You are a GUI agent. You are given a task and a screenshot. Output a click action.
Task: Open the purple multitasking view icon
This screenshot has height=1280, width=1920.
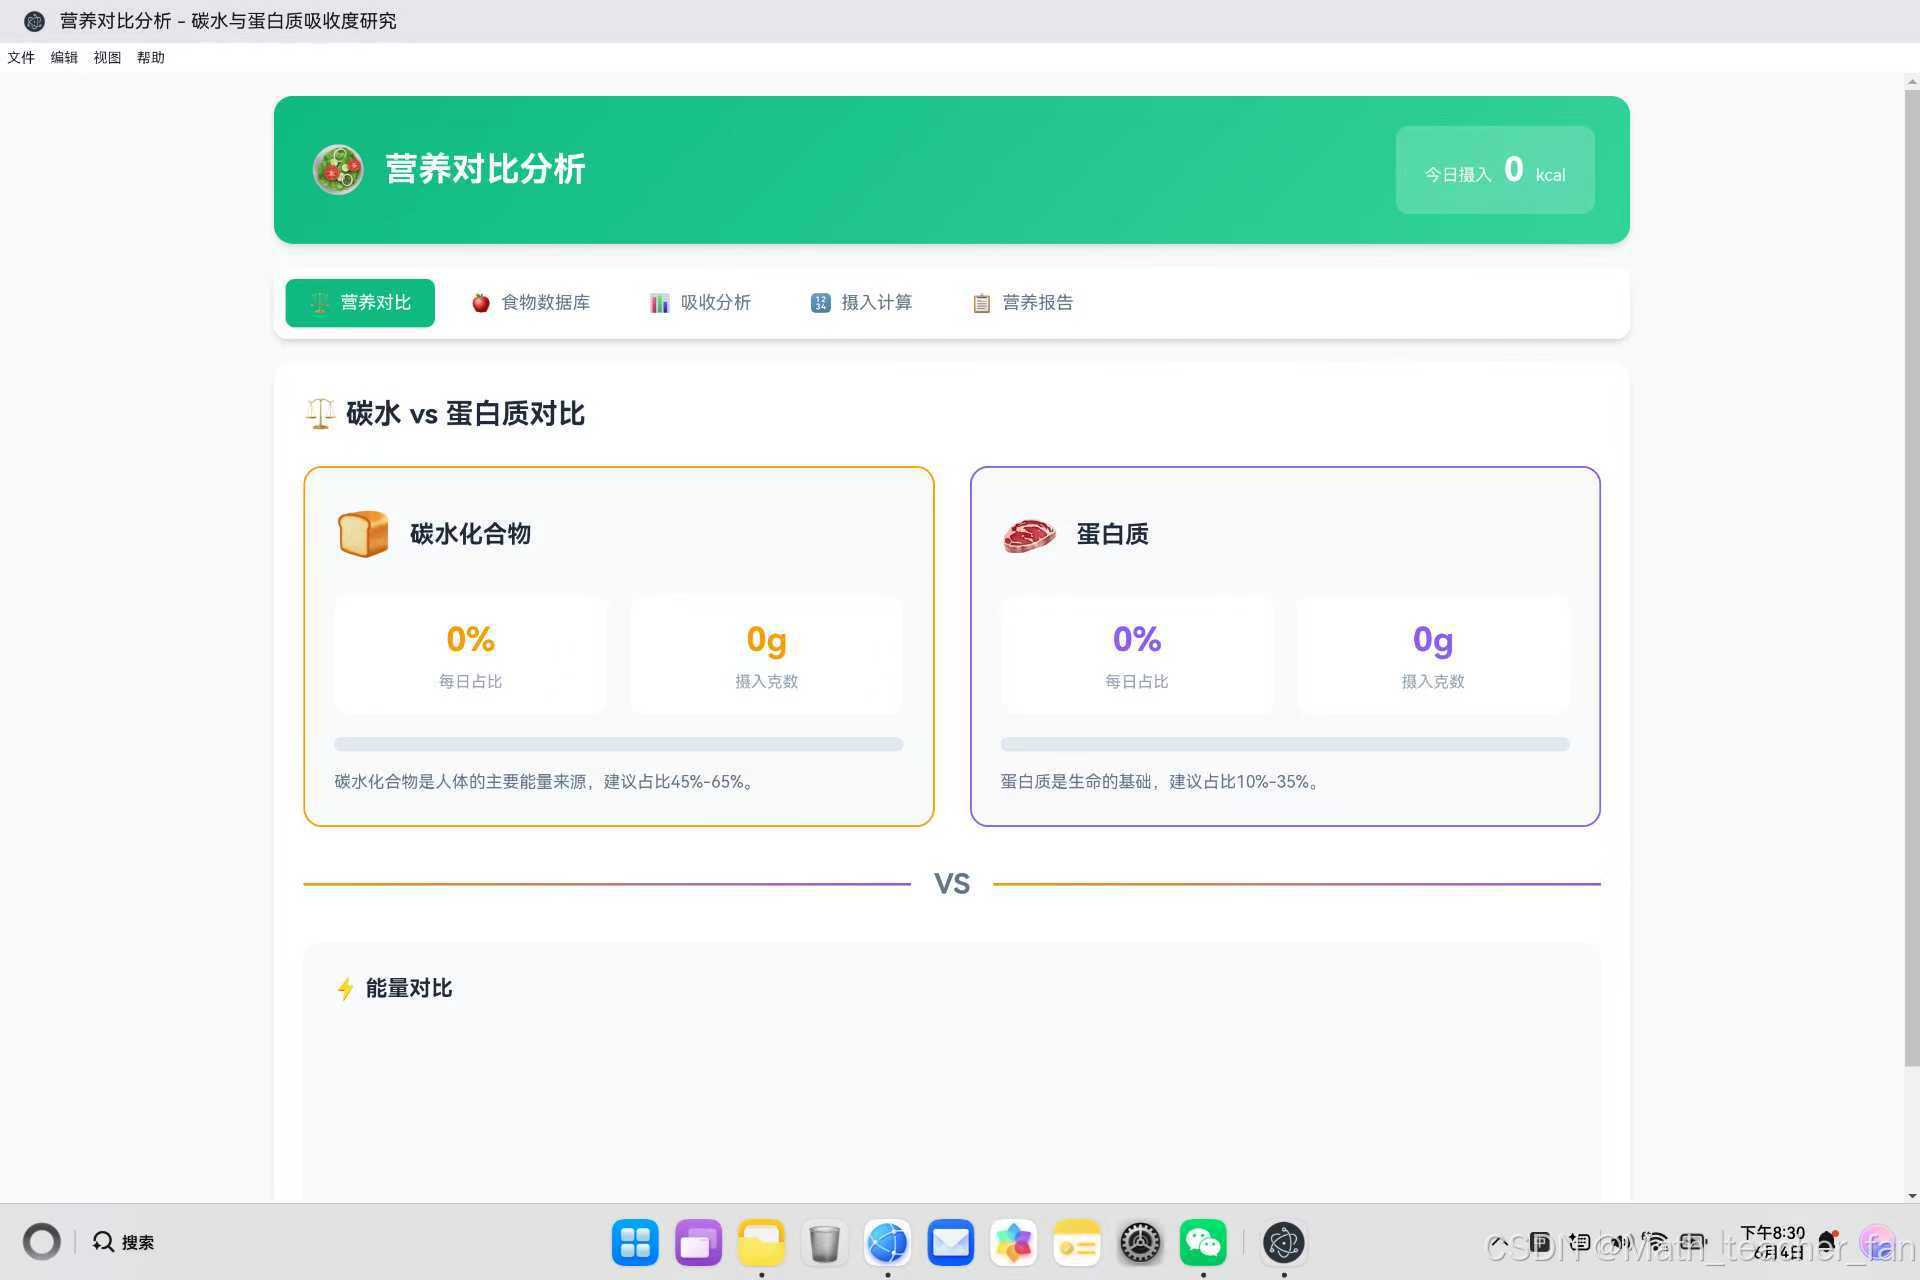pyautogui.click(x=698, y=1243)
